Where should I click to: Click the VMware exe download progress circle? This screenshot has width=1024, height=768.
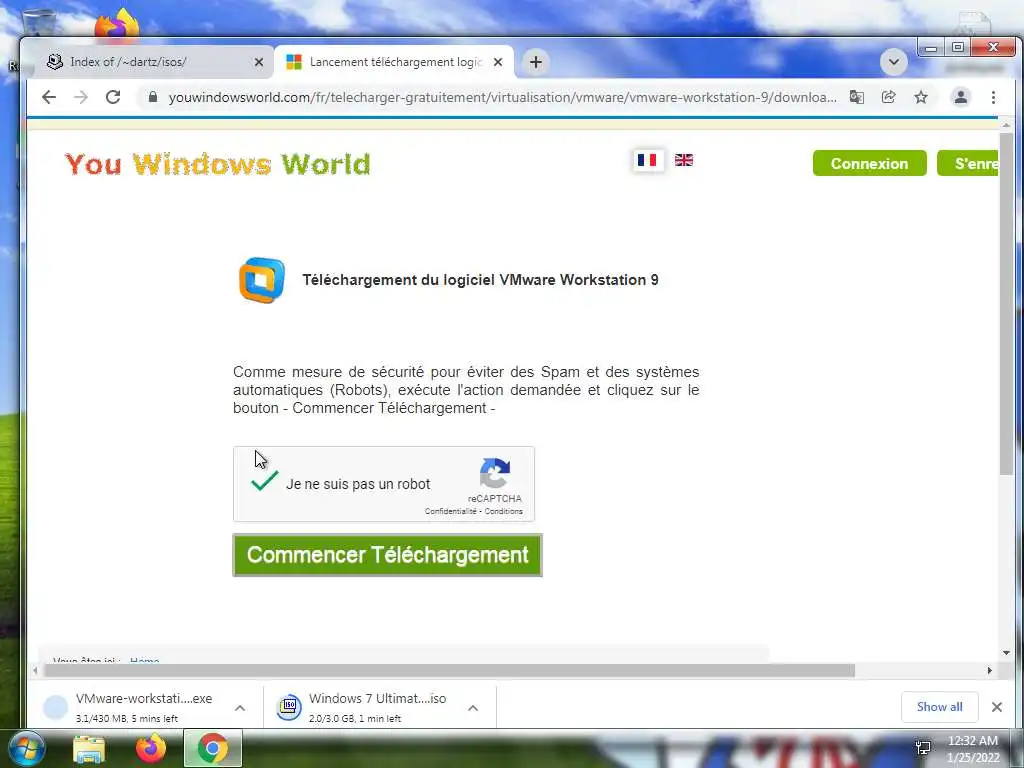(x=56, y=707)
